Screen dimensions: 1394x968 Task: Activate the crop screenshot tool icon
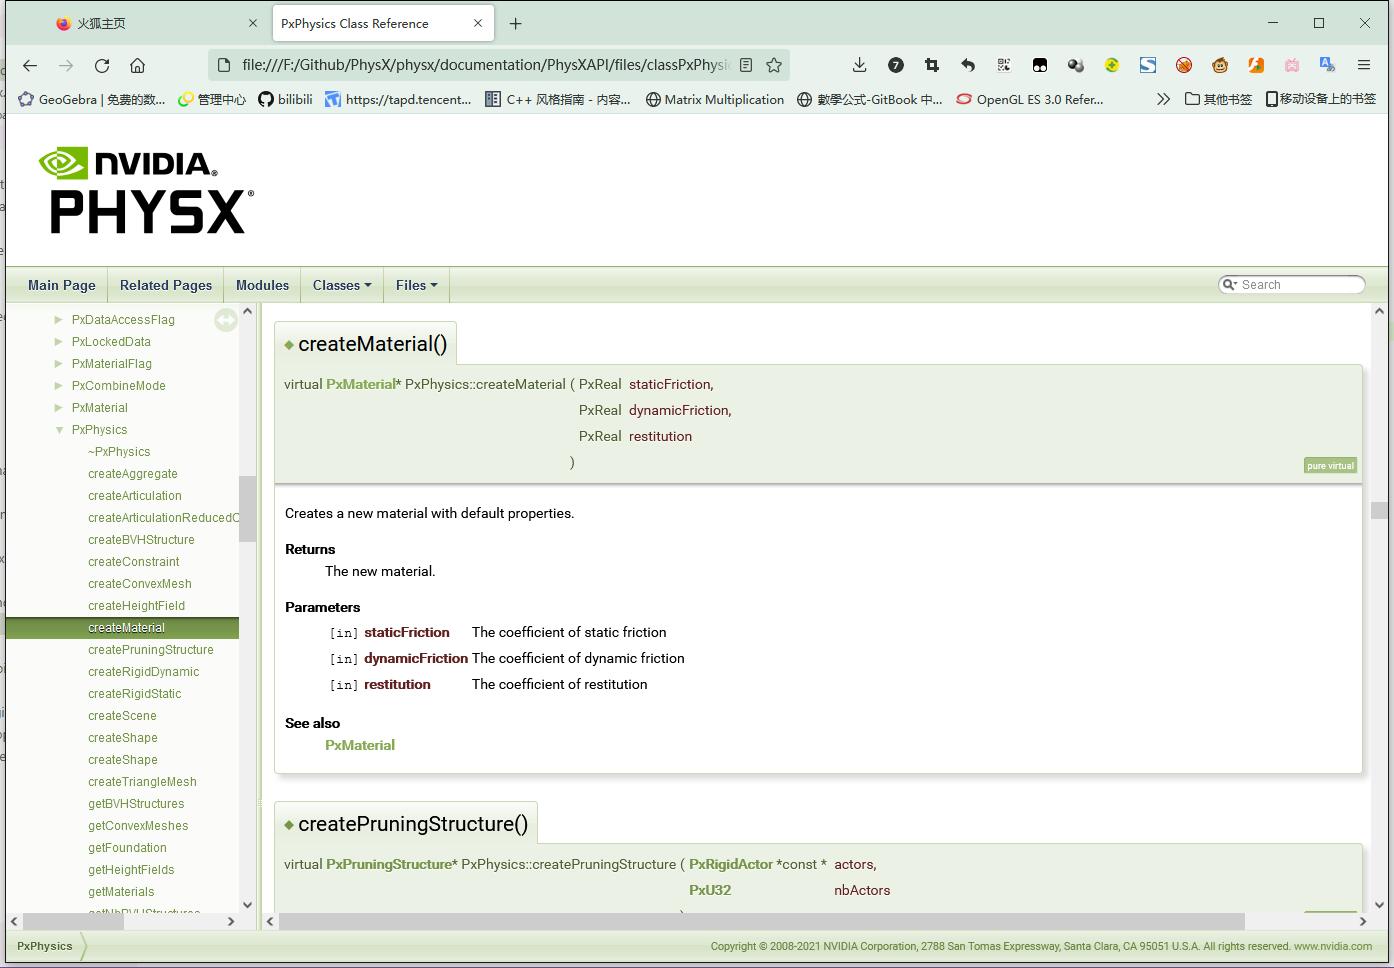pyautogui.click(x=932, y=65)
